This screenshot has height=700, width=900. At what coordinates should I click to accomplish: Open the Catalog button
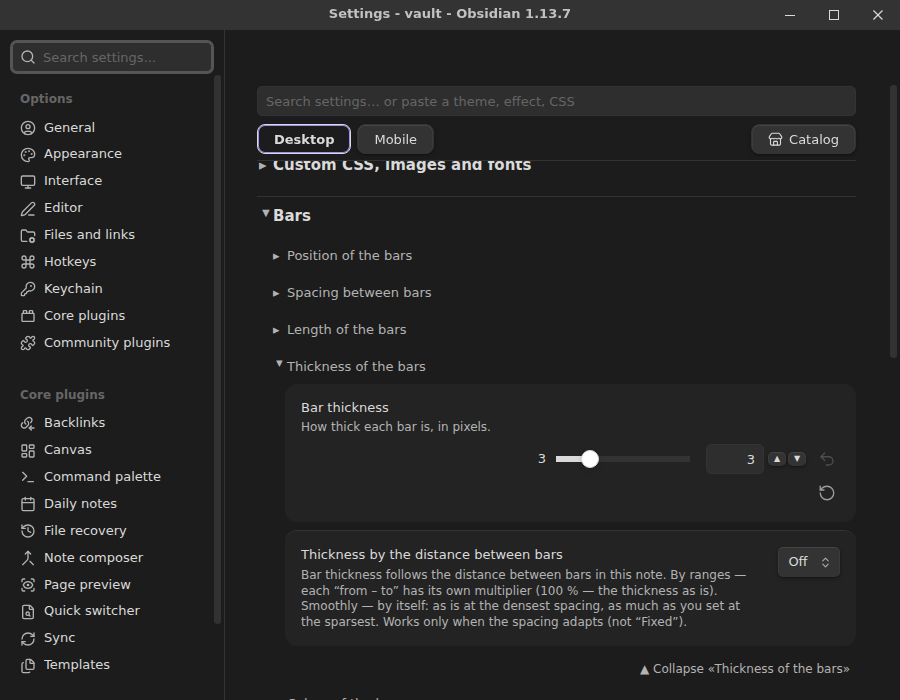[x=803, y=139]
